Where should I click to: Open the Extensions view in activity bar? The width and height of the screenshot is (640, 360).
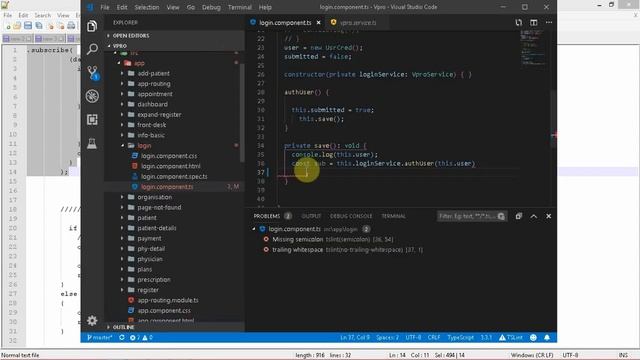[92, 119]
